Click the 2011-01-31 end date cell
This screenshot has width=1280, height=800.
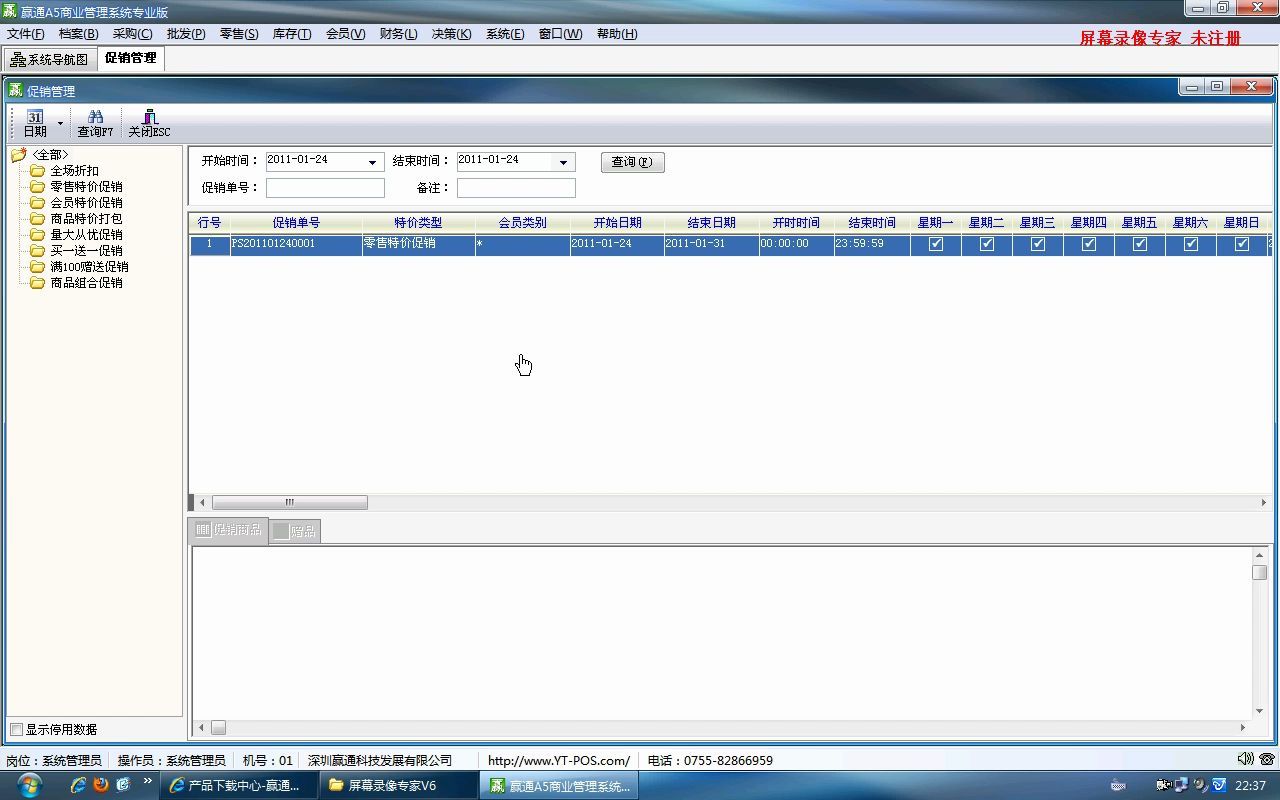pyautogui.click(x=711, y=244)
